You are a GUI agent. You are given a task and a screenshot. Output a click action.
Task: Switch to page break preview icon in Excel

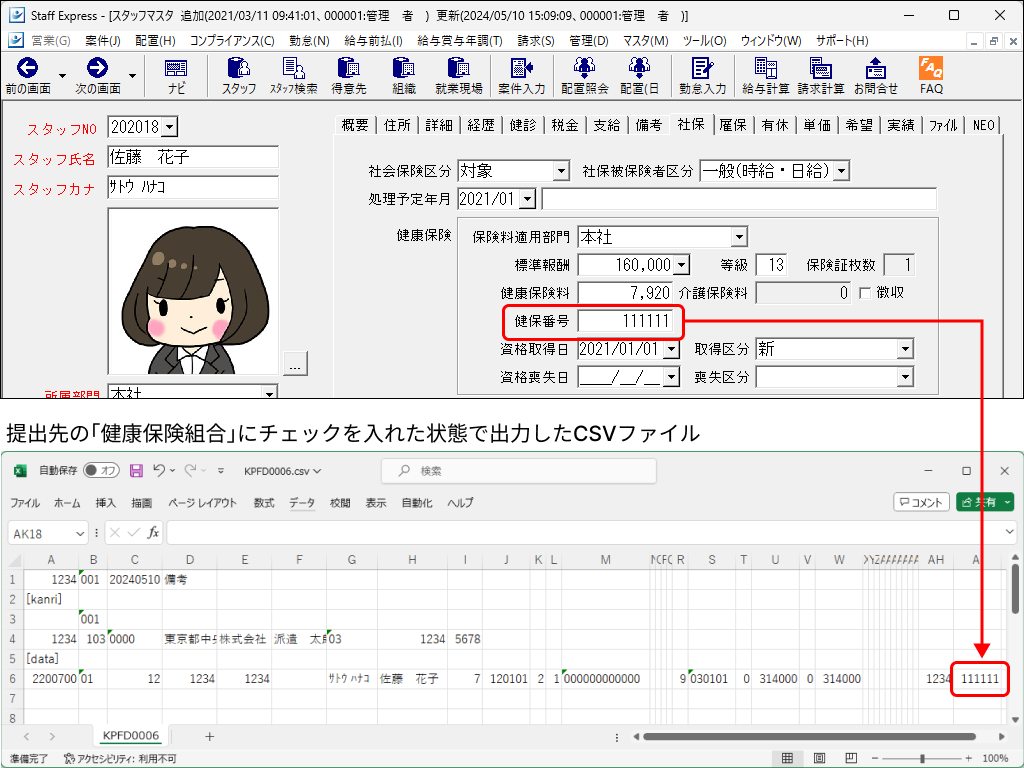851,758
